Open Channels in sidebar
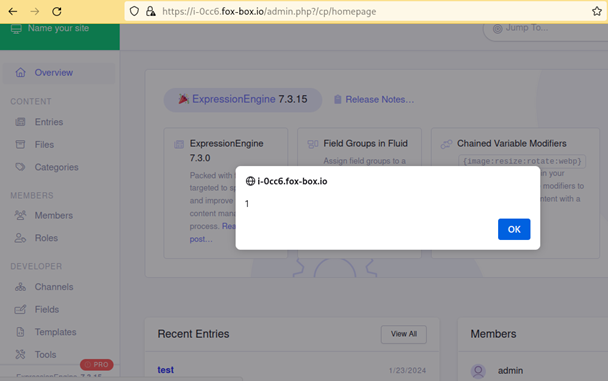Viewport: 608px width, 381px height. click(x=54, y=286)
